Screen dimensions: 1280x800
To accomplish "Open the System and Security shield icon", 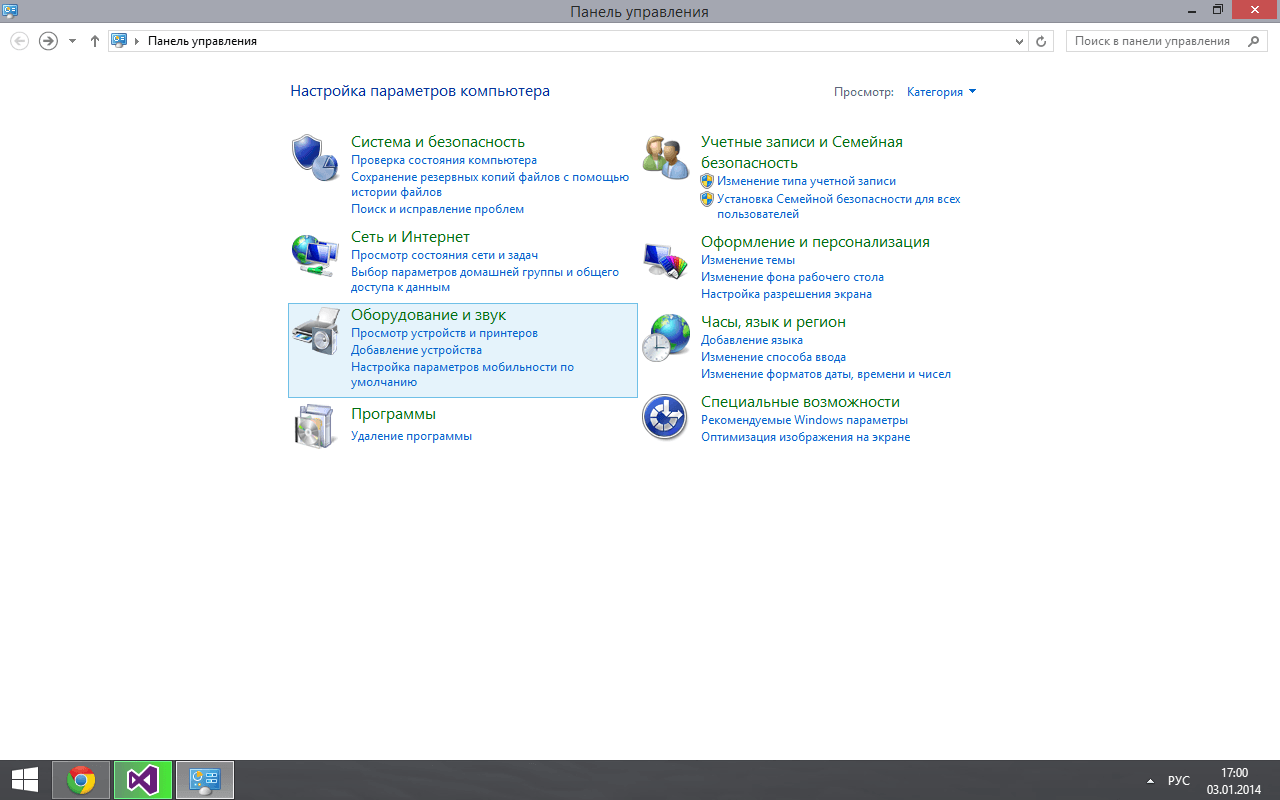I will coord(315,157).
